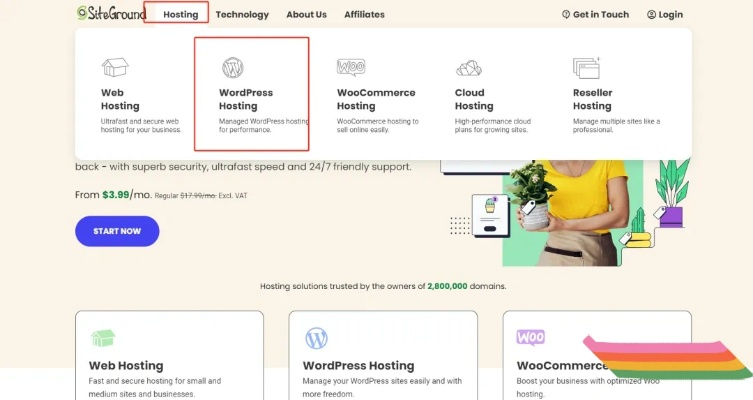Image resolution: width=753 pixels, height=400 pixels.
Task: Click 'Managed WordPress hosting for performance' text
Action: coord(264,126)
